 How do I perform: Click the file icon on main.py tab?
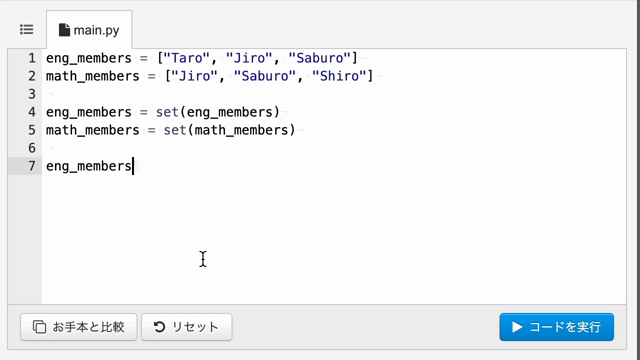coord(64,30)
